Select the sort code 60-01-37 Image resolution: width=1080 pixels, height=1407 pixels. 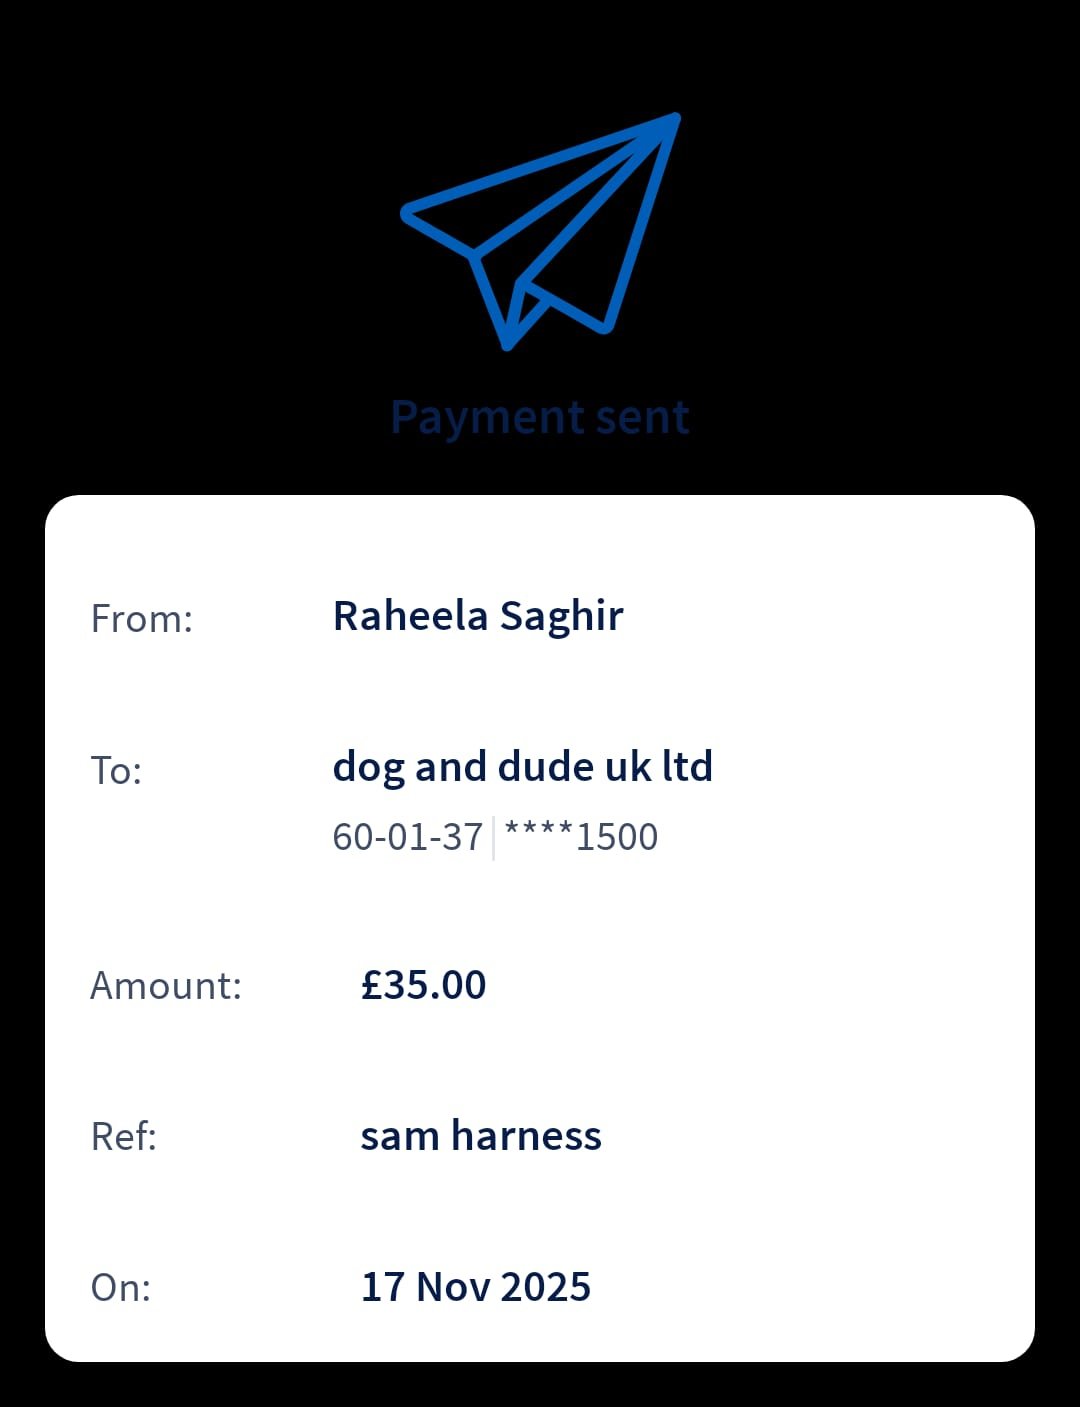[x=407, y=837]
